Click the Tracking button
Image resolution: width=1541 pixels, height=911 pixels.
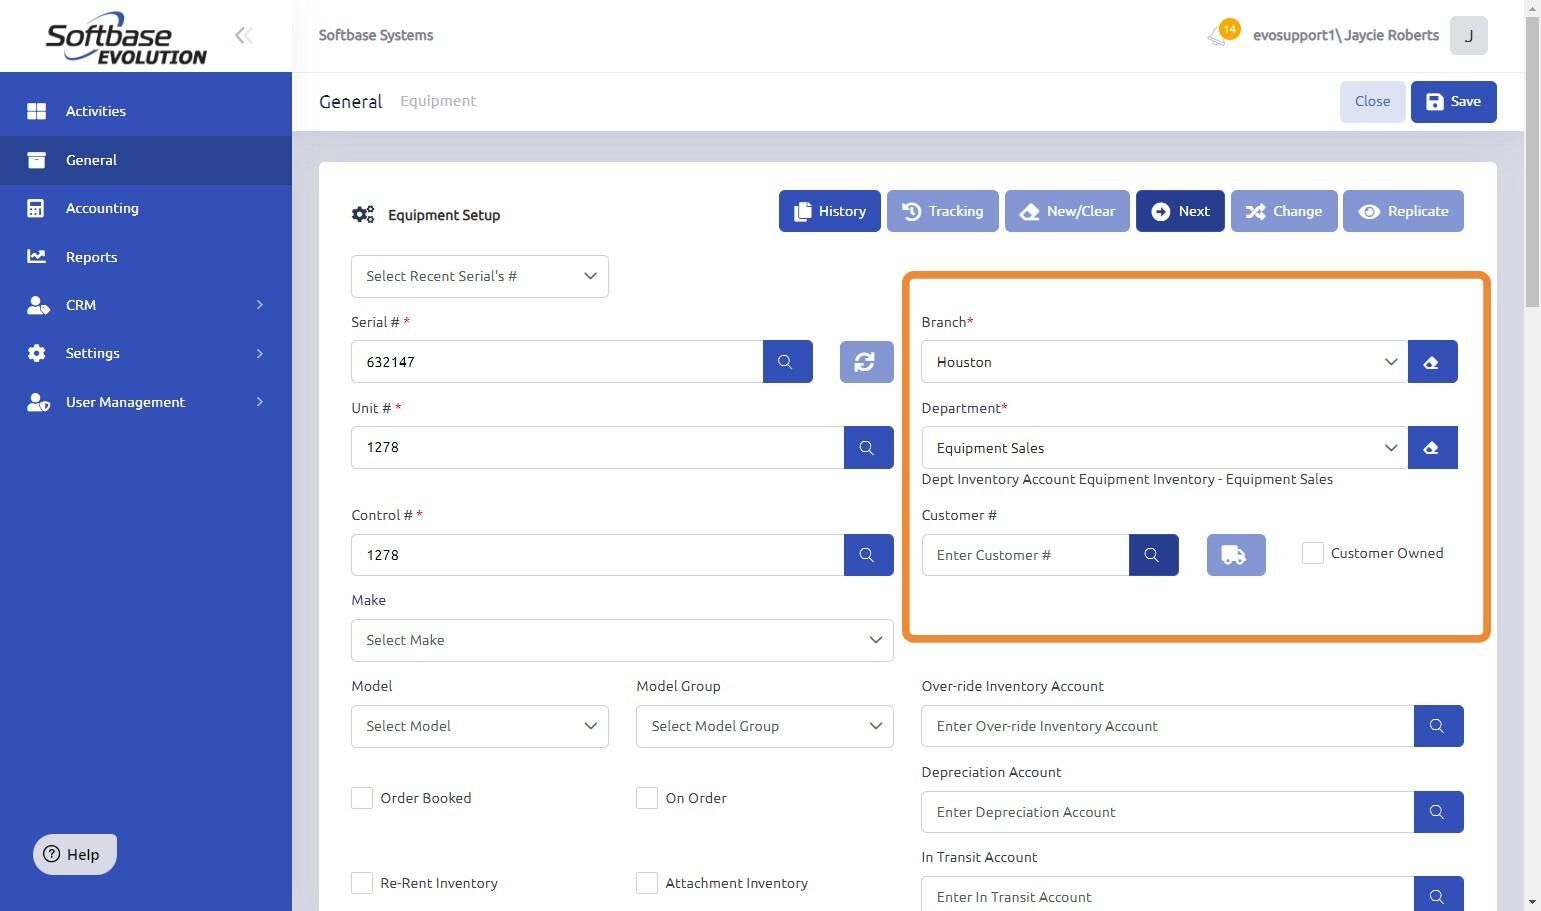pos(943,211)
